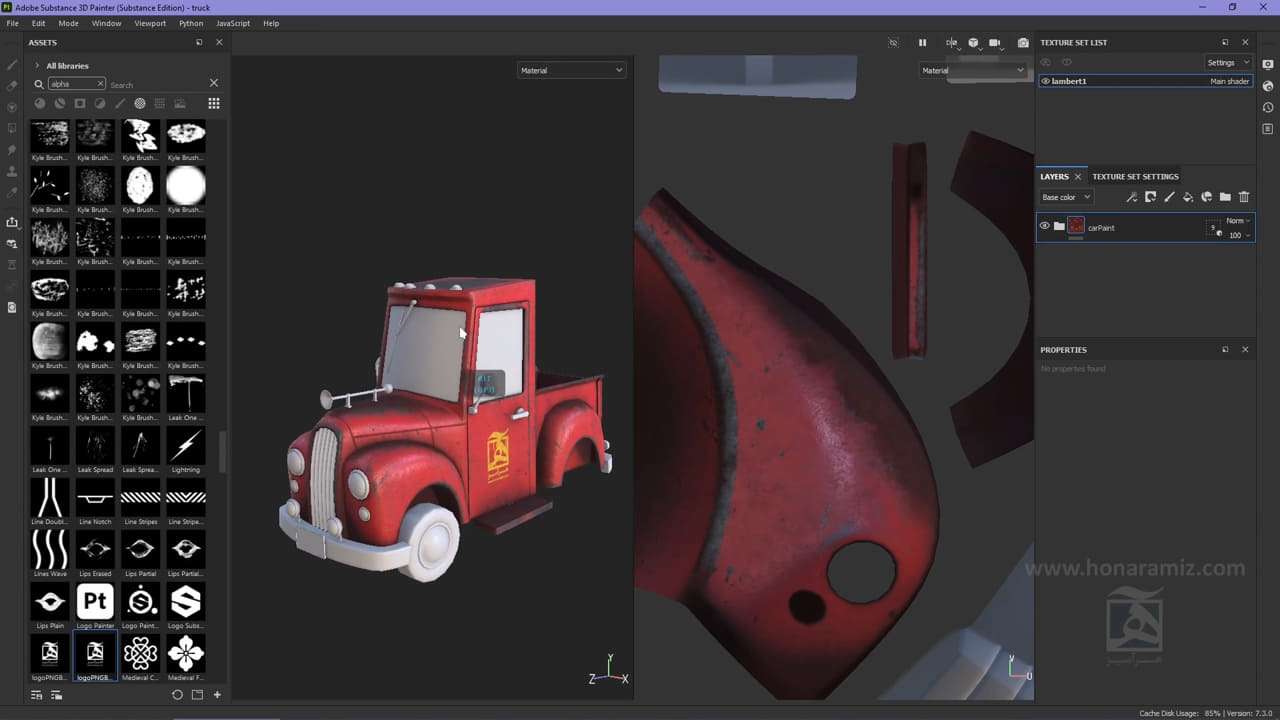Add a fill layer with bucket icon

(1188, 197)
